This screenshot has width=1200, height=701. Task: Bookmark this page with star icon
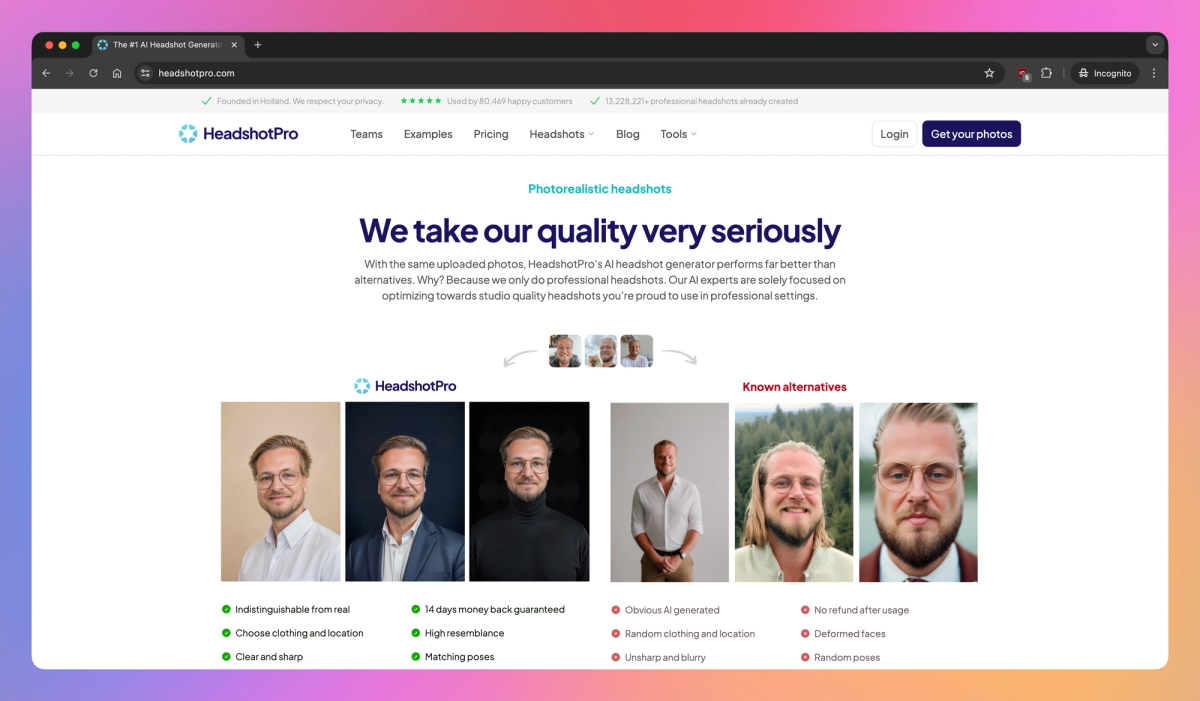989,73
